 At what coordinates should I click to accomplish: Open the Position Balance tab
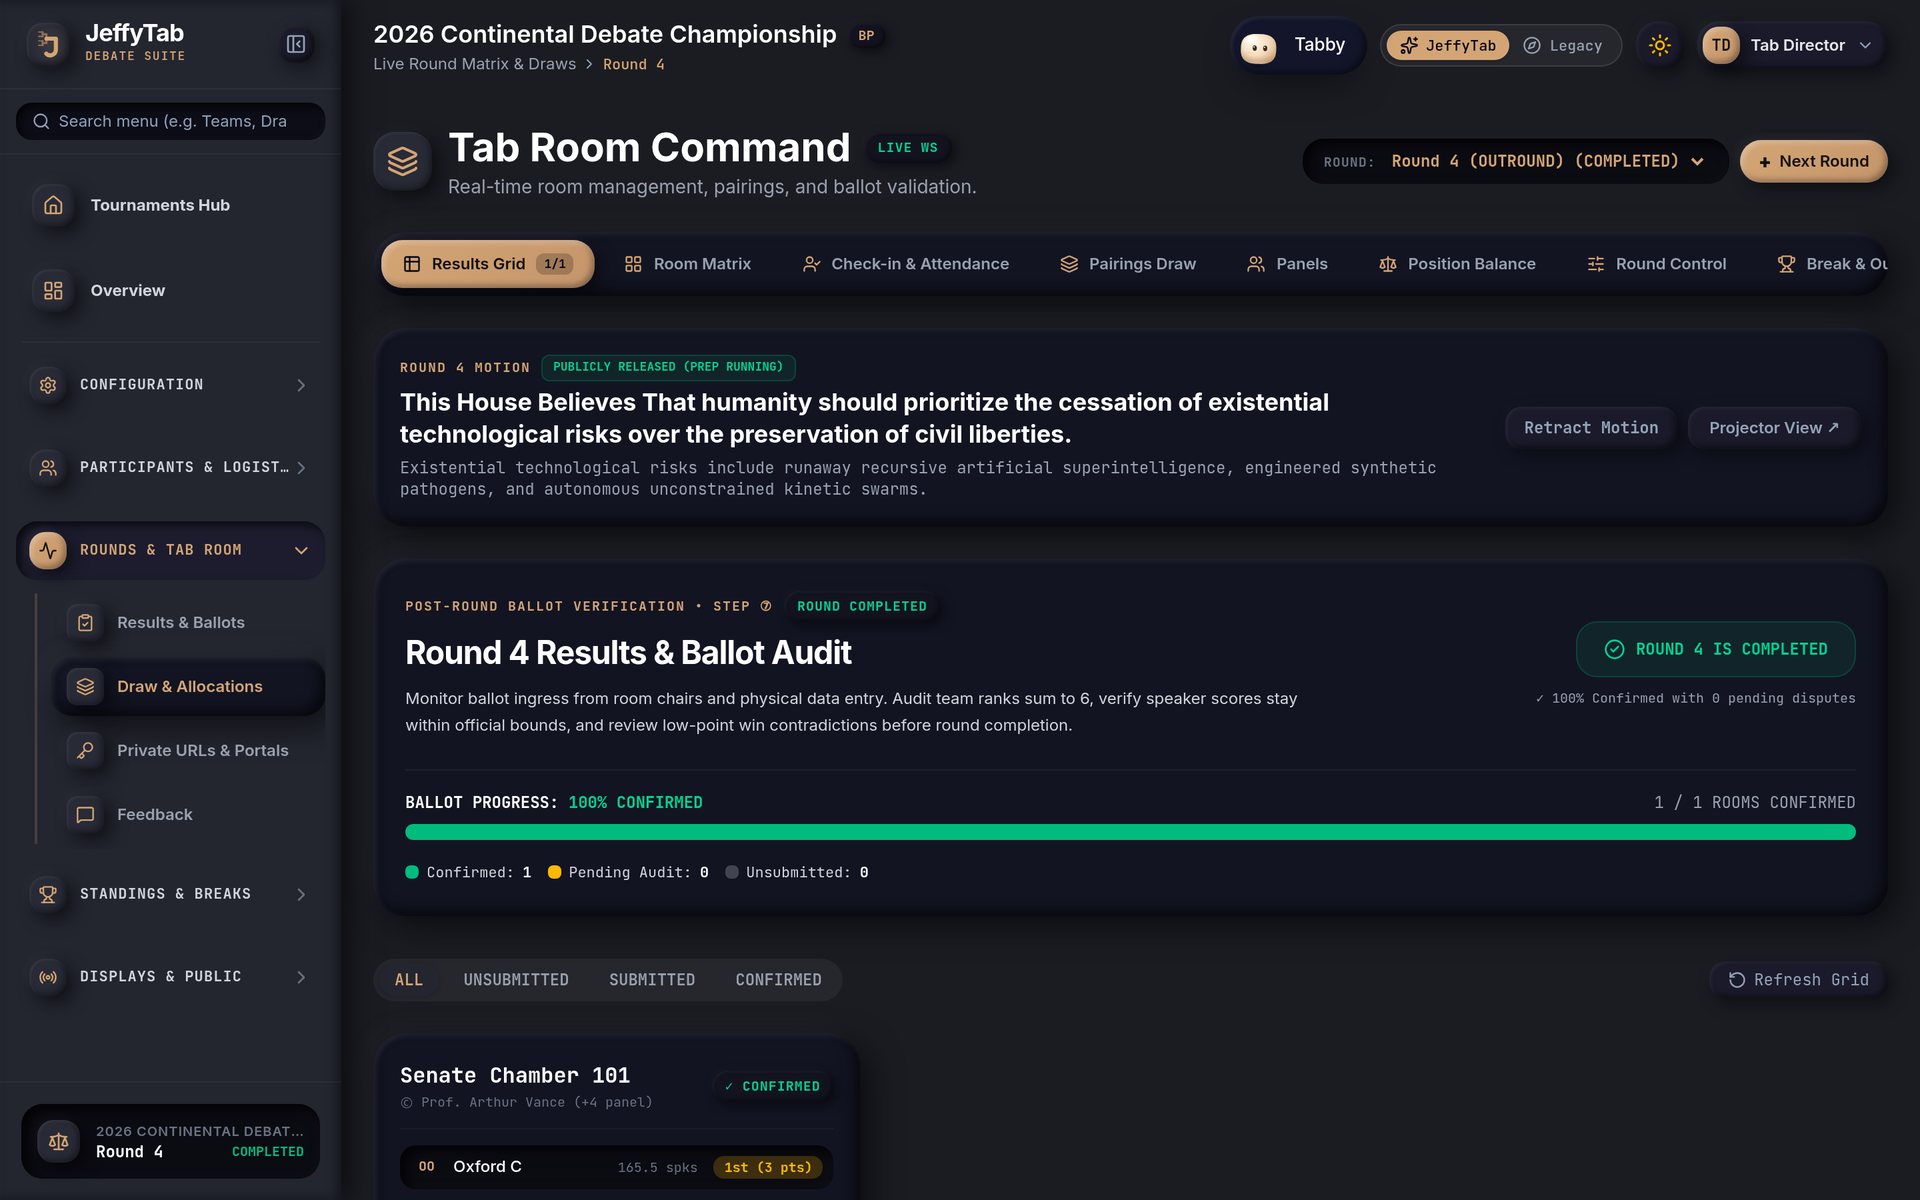[x=1457, y=264]
